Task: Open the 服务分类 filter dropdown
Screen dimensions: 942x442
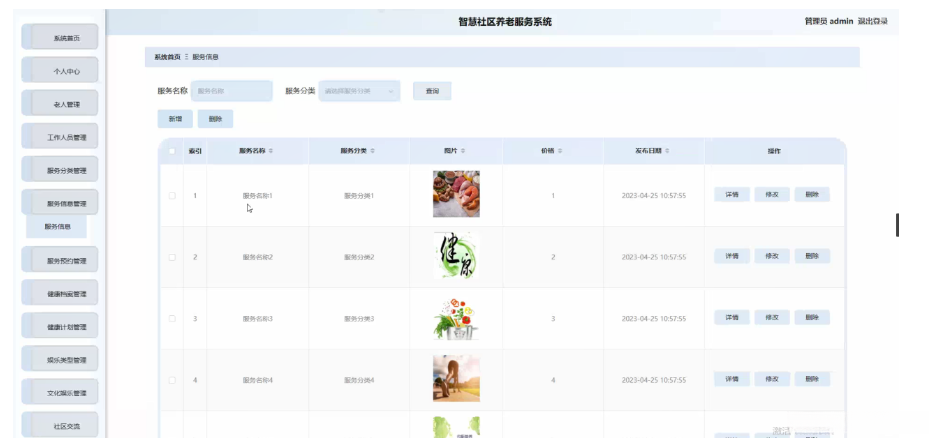Action: pos(359,91)
